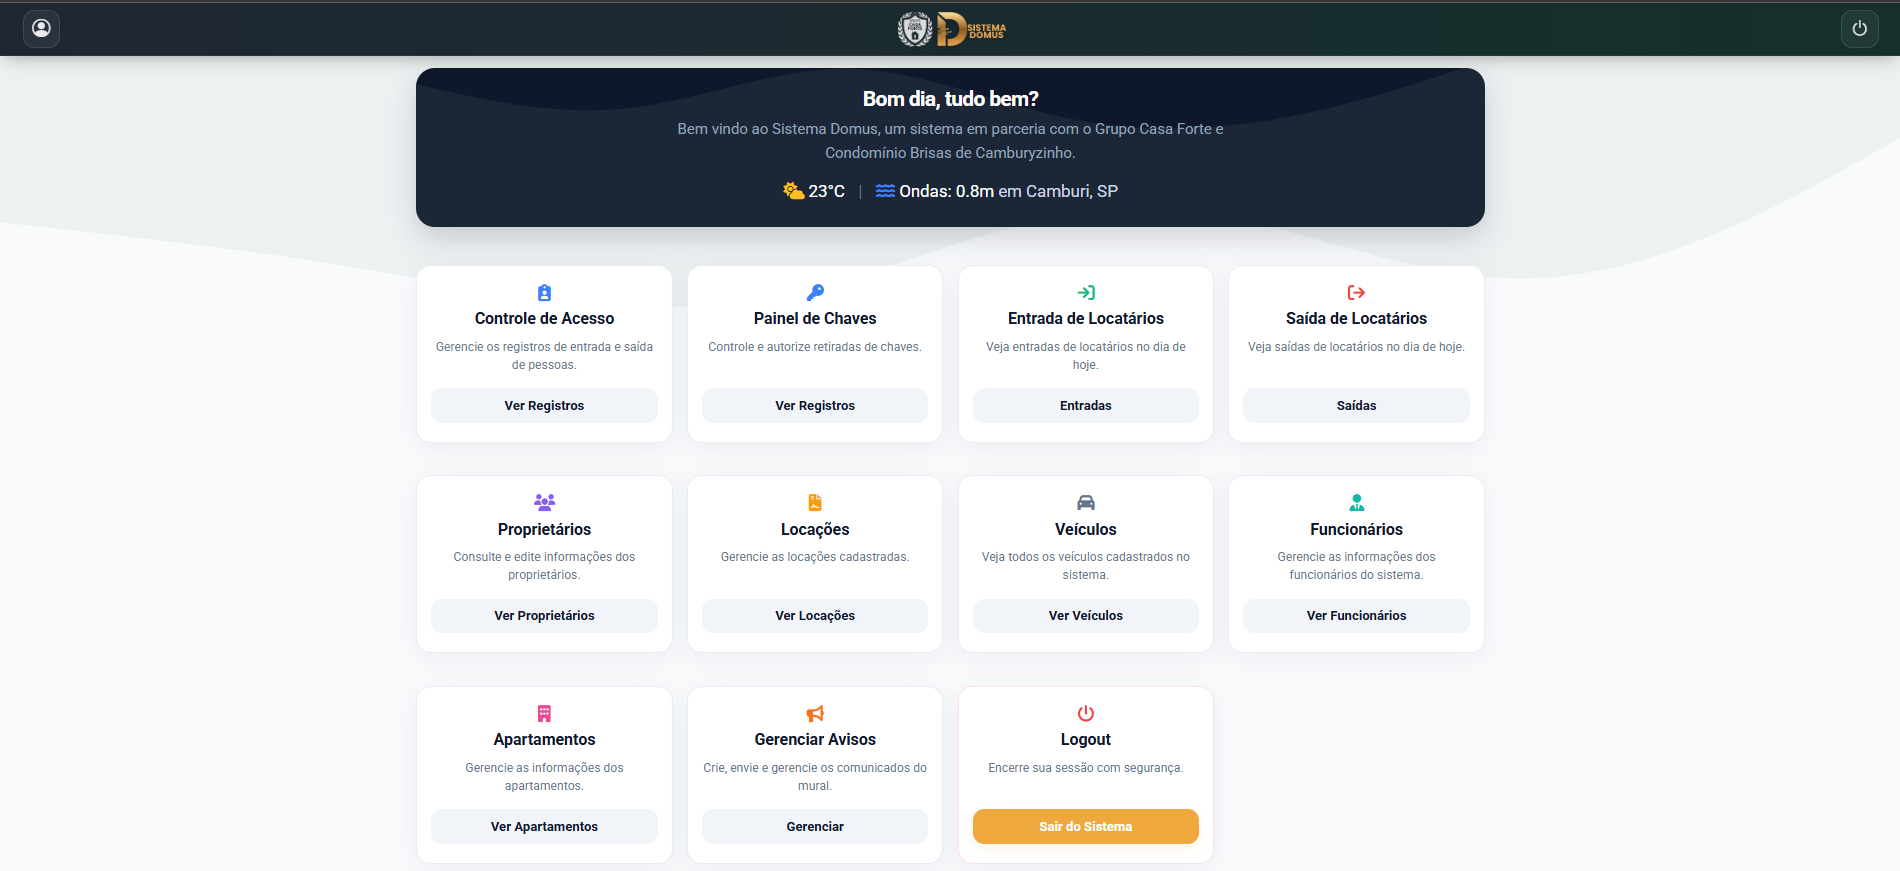Open Ver Funcionários
The height and width of the screenshot is (871, 1900).
click(1356, 616)
